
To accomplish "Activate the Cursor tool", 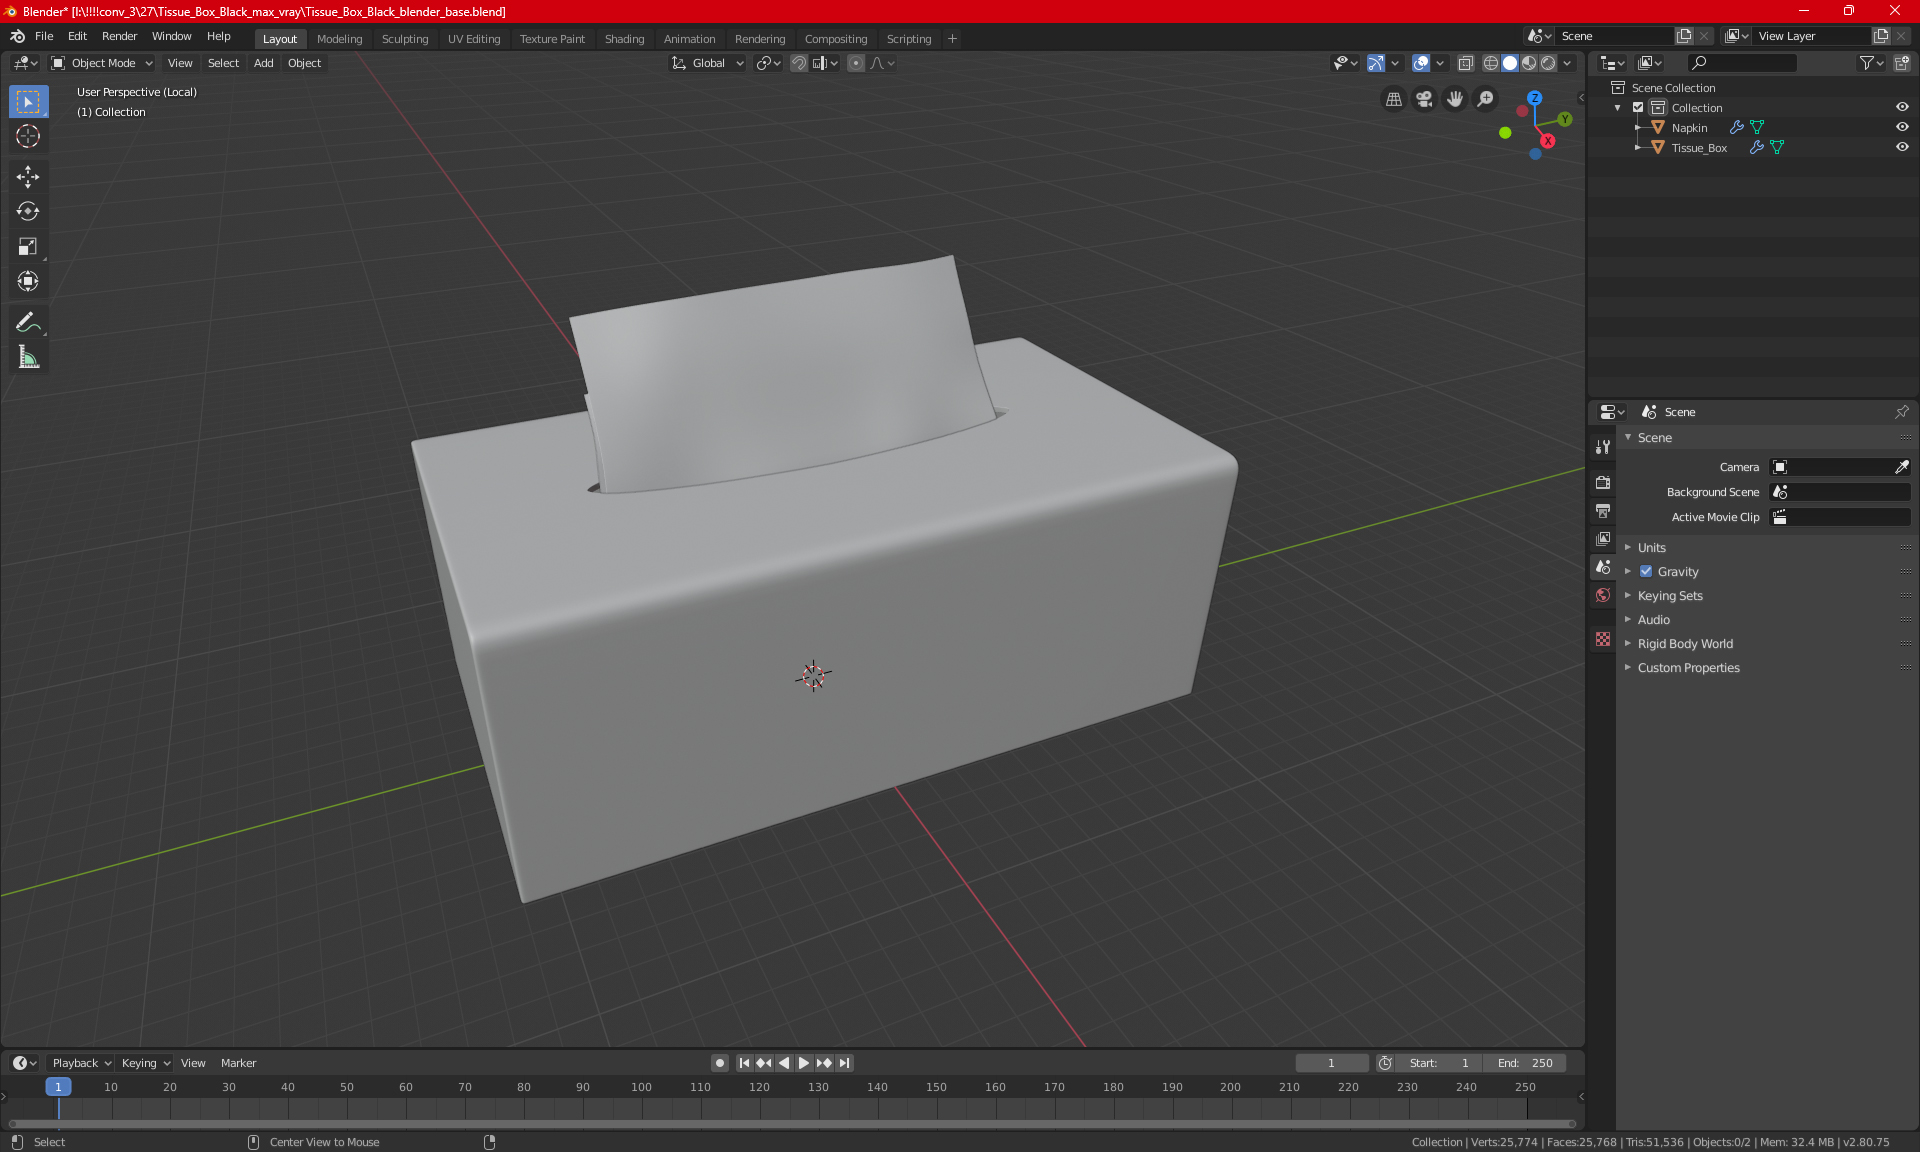I will (x=28, y=136).
